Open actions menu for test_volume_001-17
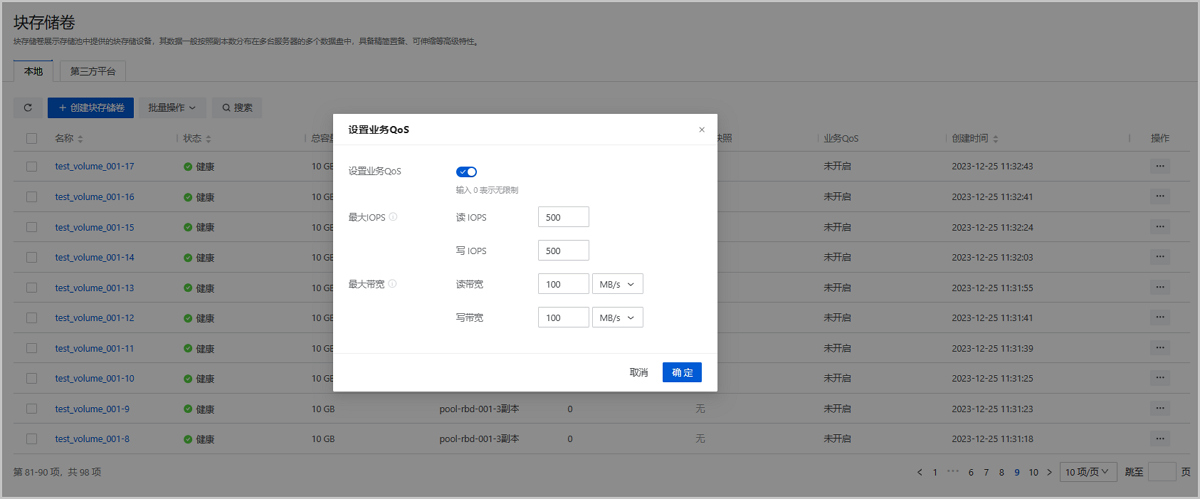The image size is (1200, 499). click(x=1160, y=166)
